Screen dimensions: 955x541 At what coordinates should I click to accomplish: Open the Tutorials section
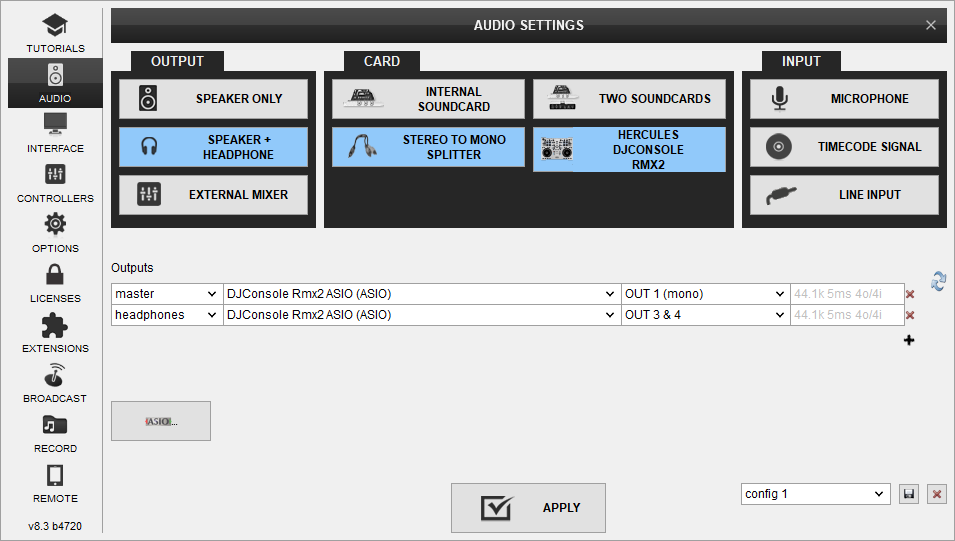point(55,34)
